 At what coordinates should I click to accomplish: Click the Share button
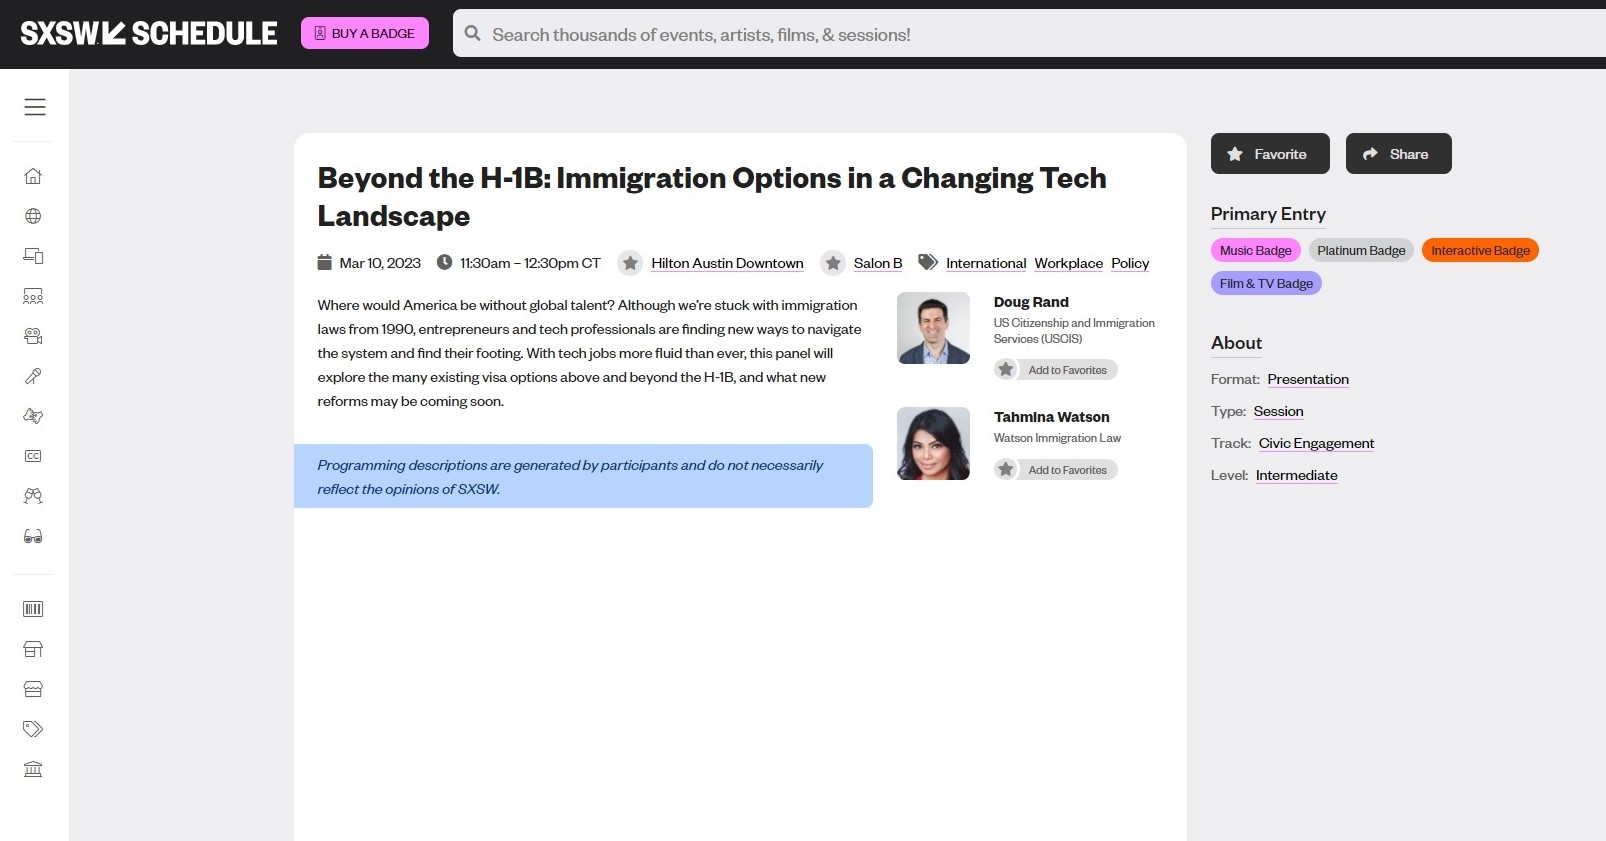(x=1398, y=154)
